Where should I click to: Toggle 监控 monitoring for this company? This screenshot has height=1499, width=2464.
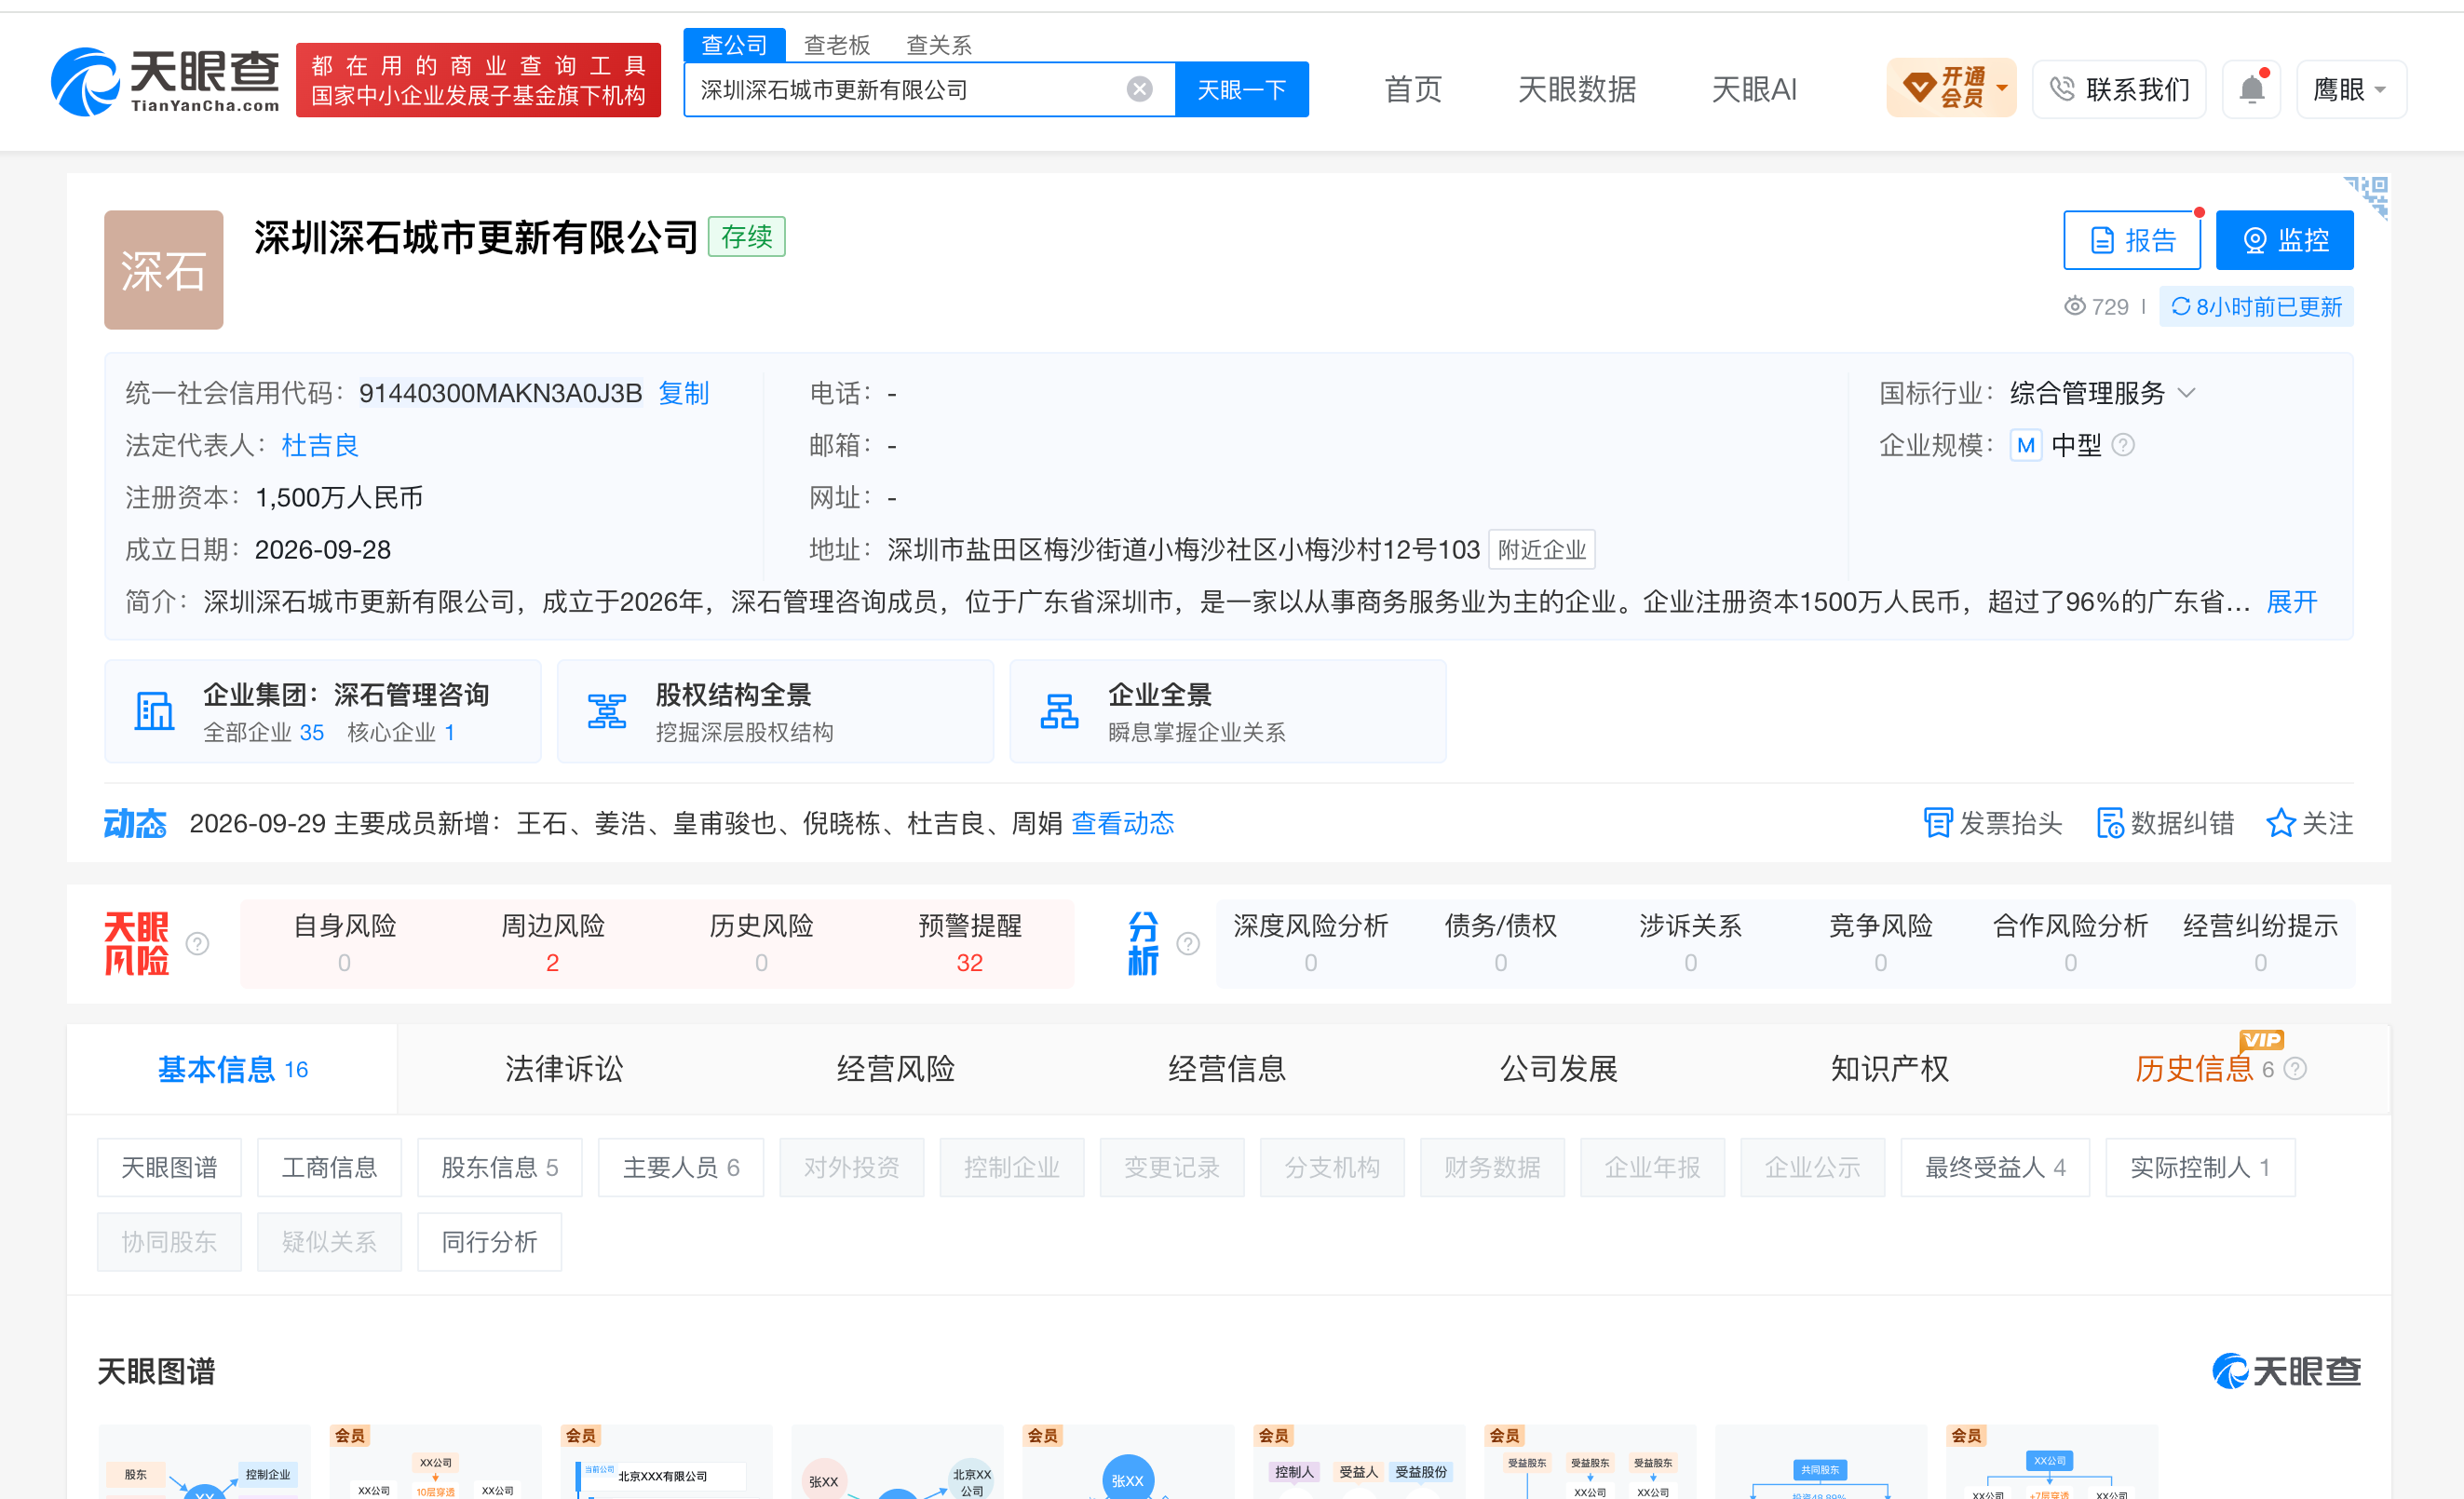2284,240
